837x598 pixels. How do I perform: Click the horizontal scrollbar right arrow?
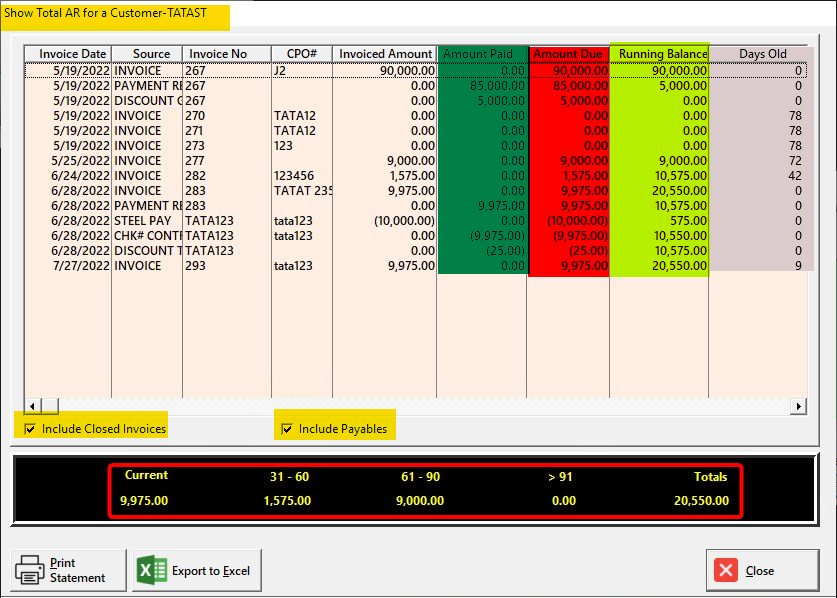pyautogui.click(x=798, y=406)
